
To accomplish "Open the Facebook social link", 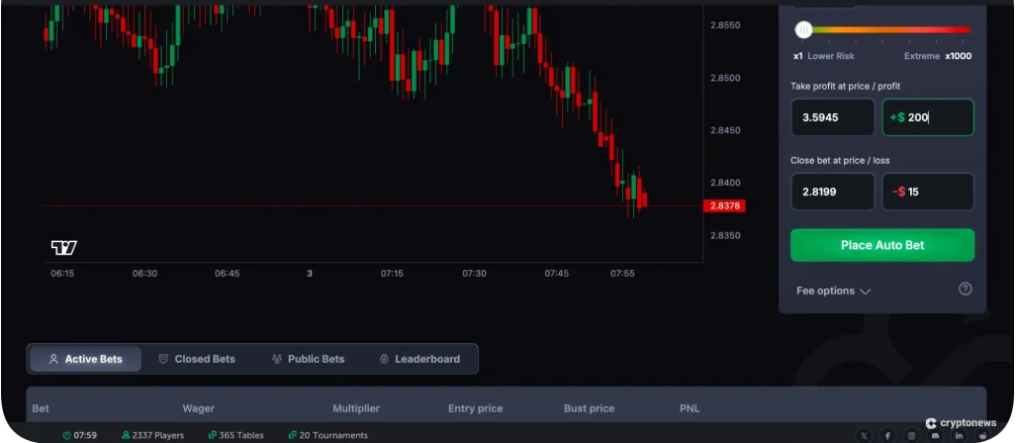I will click(888, 436).
